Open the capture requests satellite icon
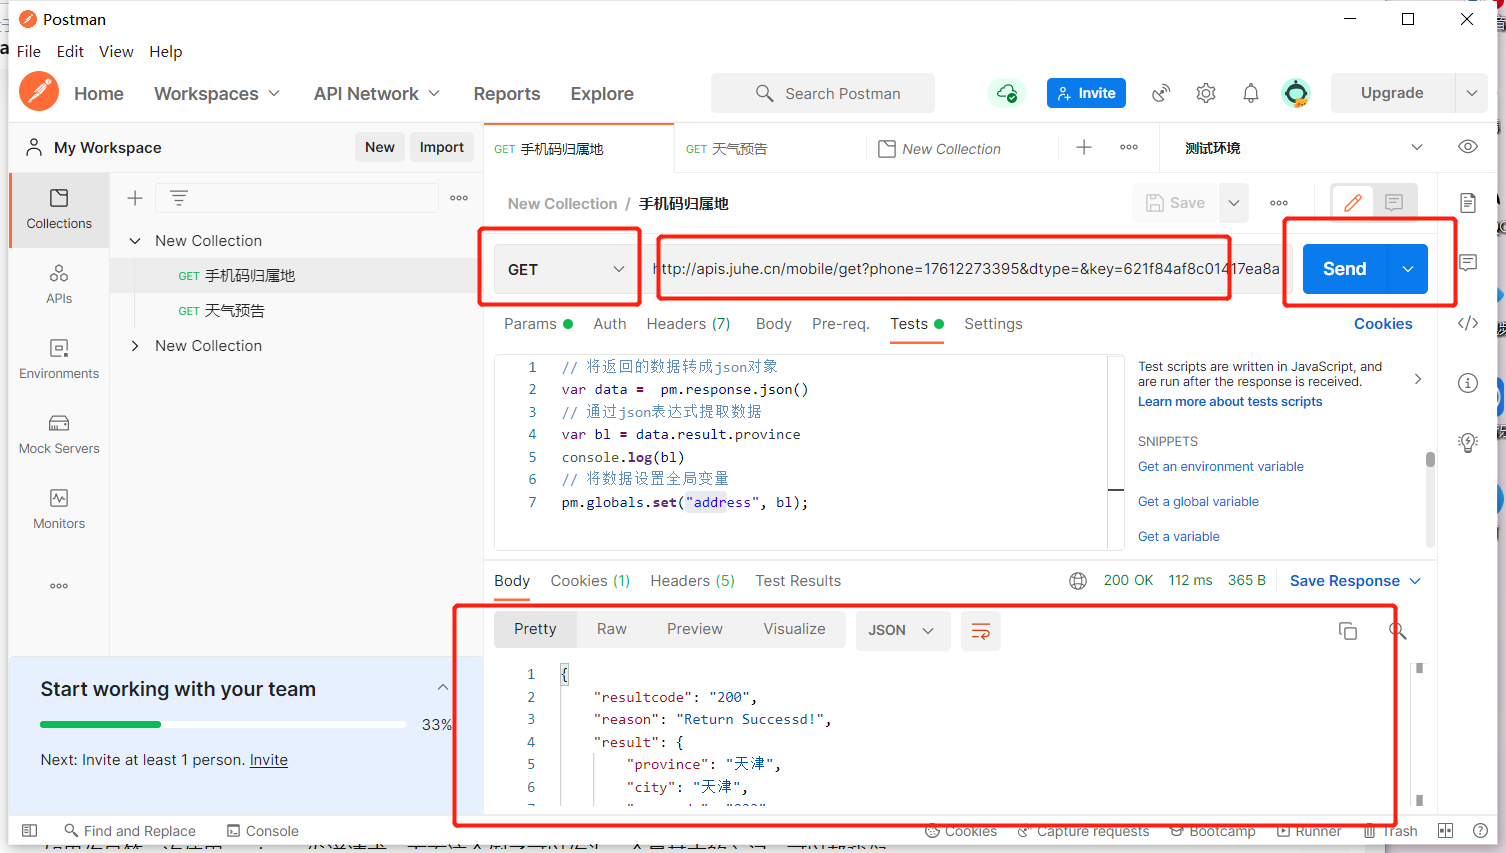1506x853 pixels. (1161, 93)
